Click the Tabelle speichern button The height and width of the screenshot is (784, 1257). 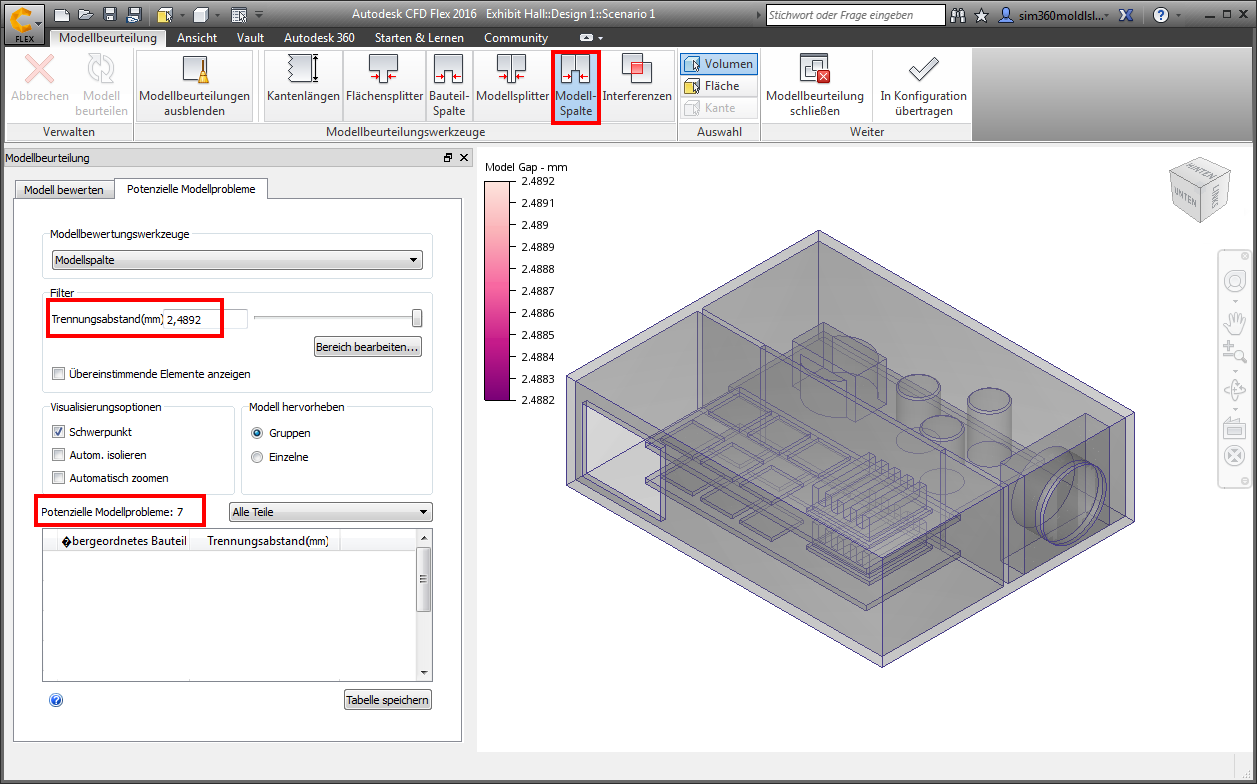tap(388, 700)
